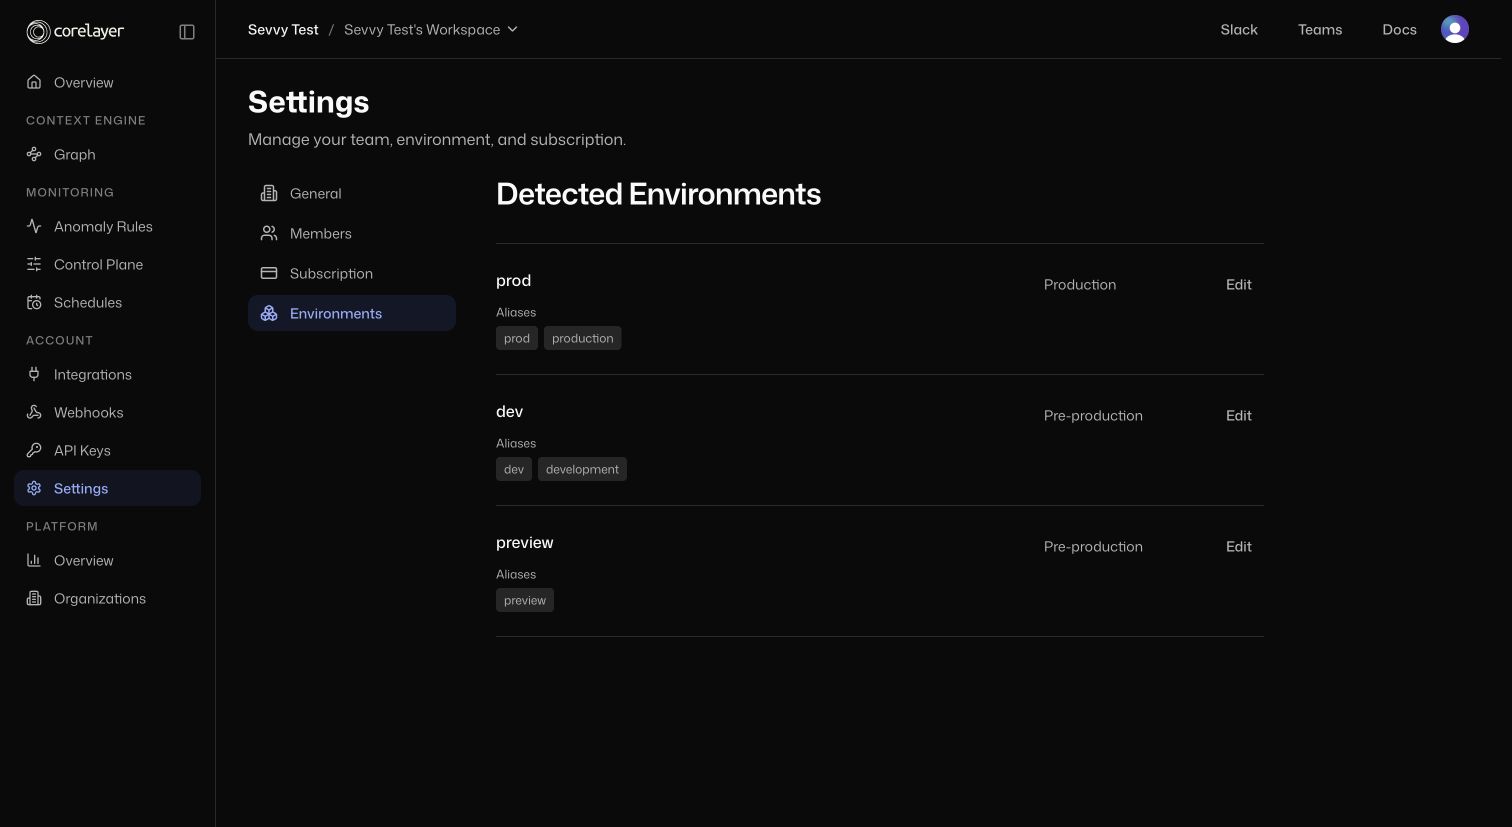Click the General settings building icon

click(x=269, y=193)
